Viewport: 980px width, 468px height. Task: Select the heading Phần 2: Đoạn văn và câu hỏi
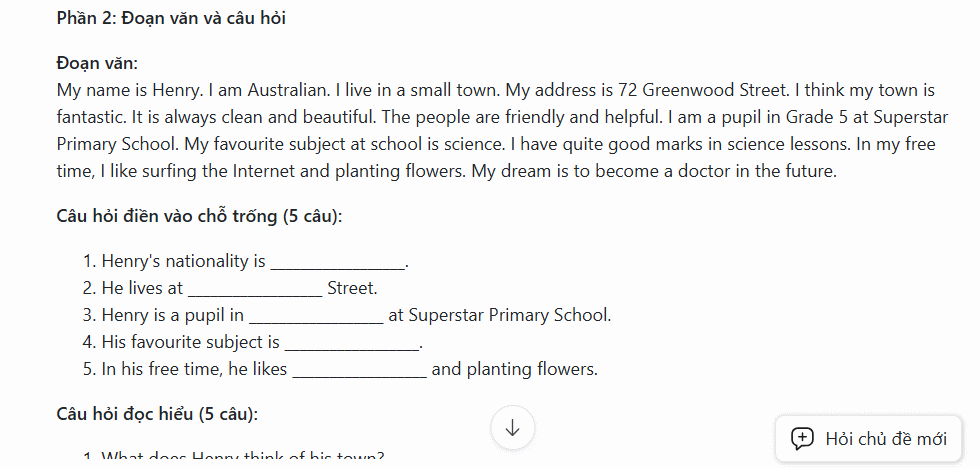[x=171, y=18]
